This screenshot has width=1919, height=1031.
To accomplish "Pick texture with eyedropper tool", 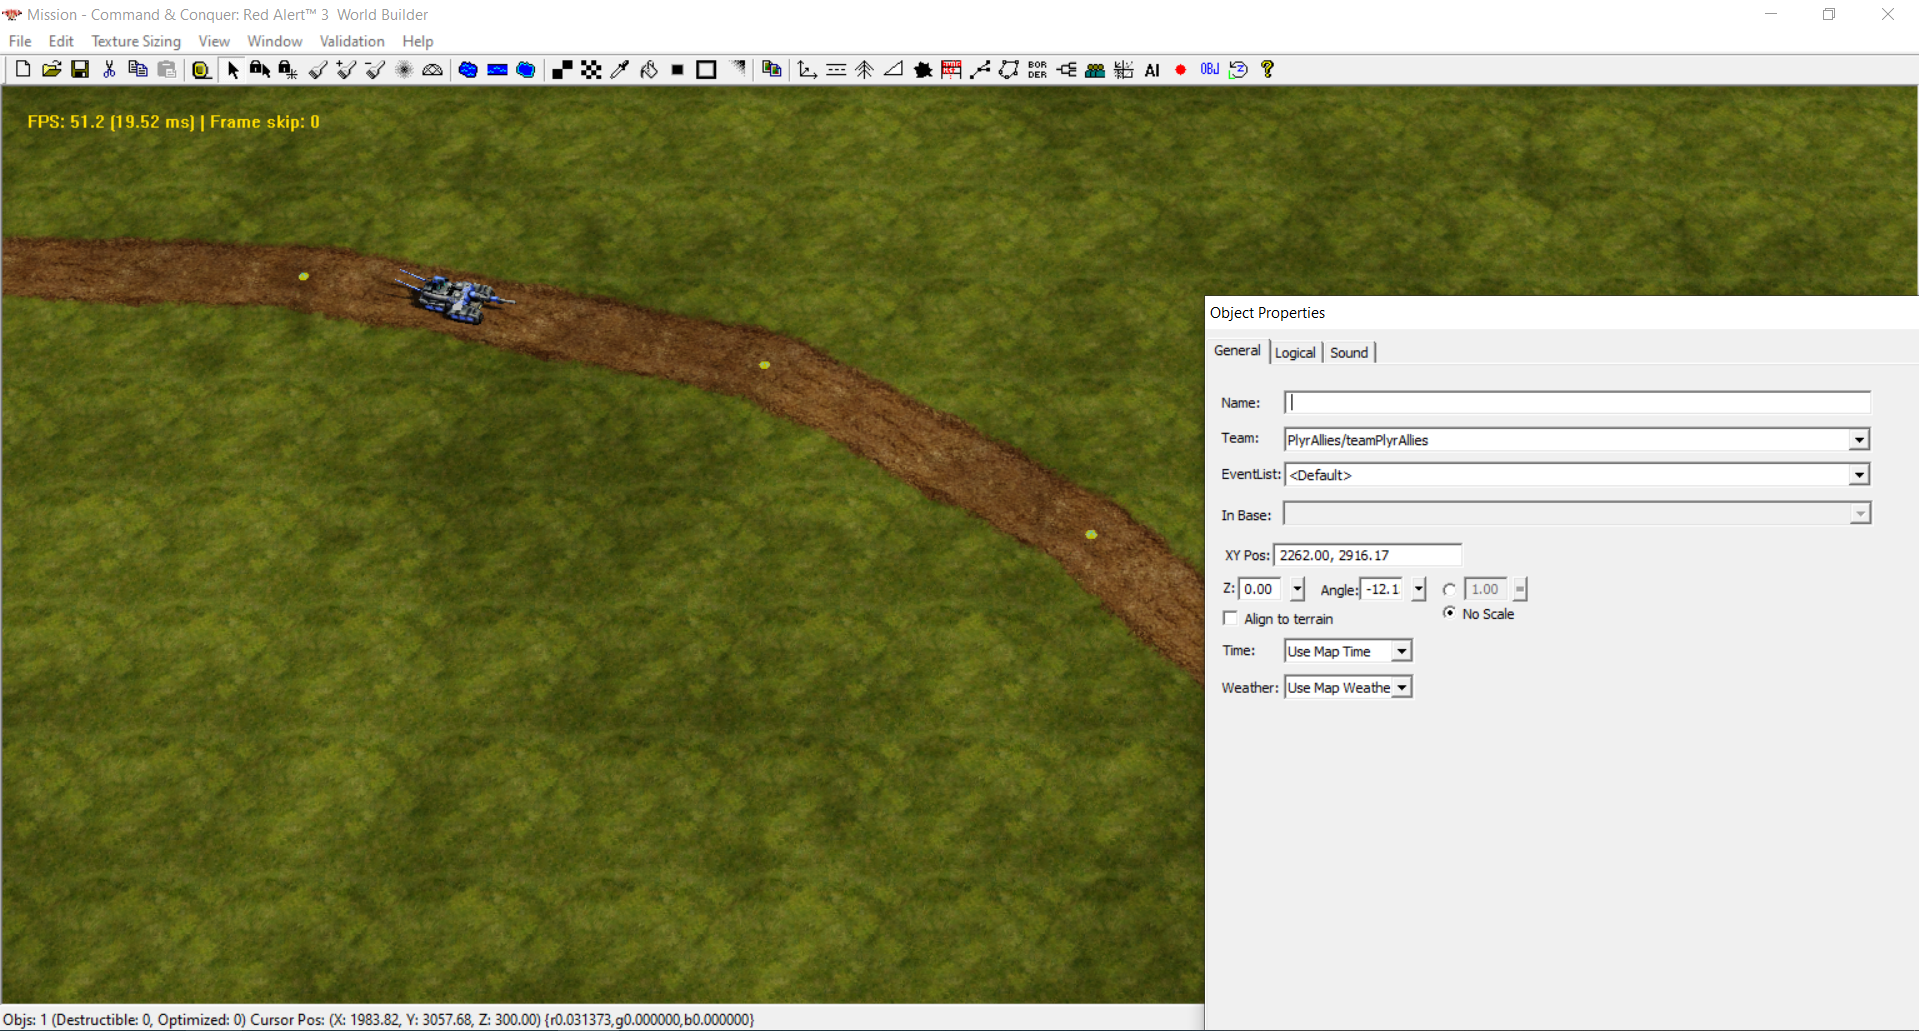I will tap(620, 69).
